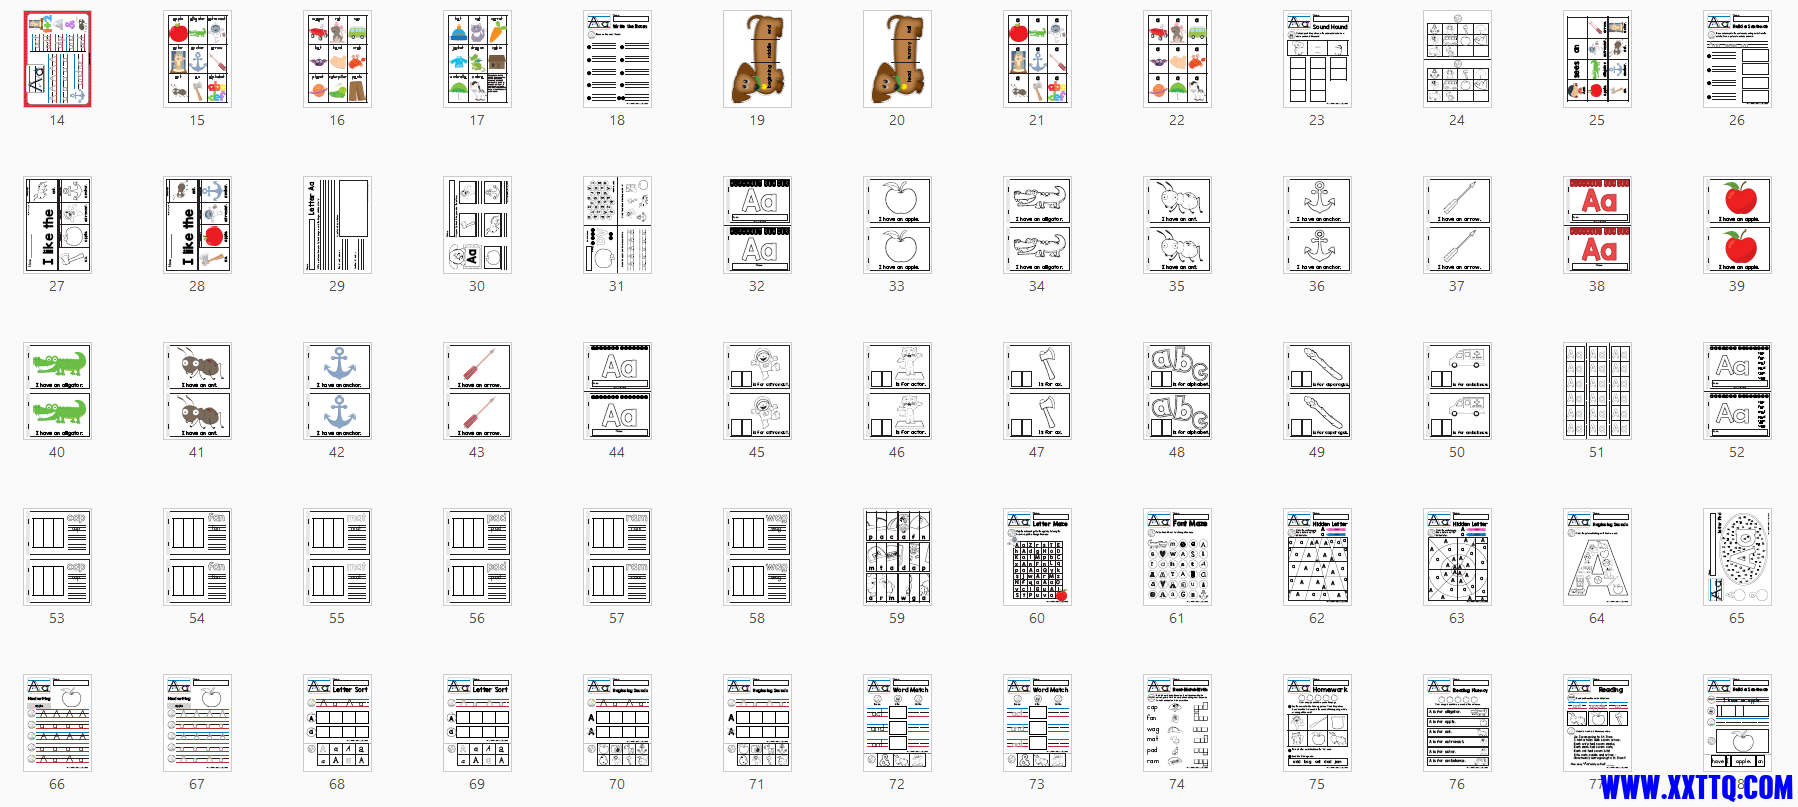
Task: Select page 64 large letter A thumbnail
Action: 1597,557
